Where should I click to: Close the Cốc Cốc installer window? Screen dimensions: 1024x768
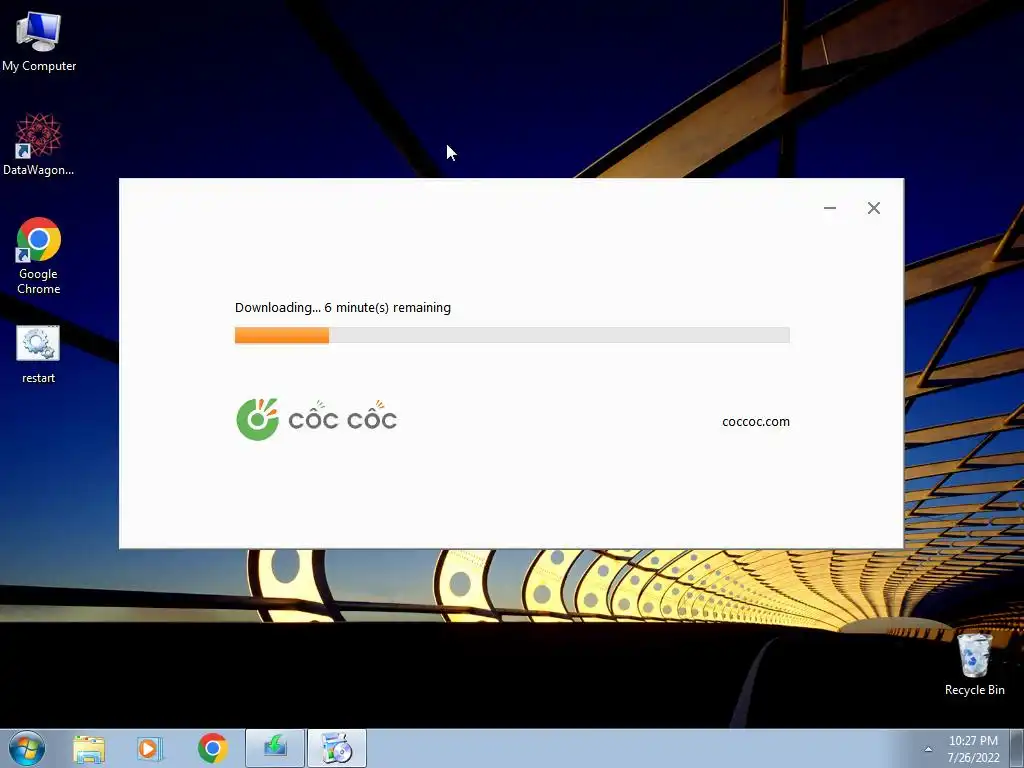tap(874, 208)
